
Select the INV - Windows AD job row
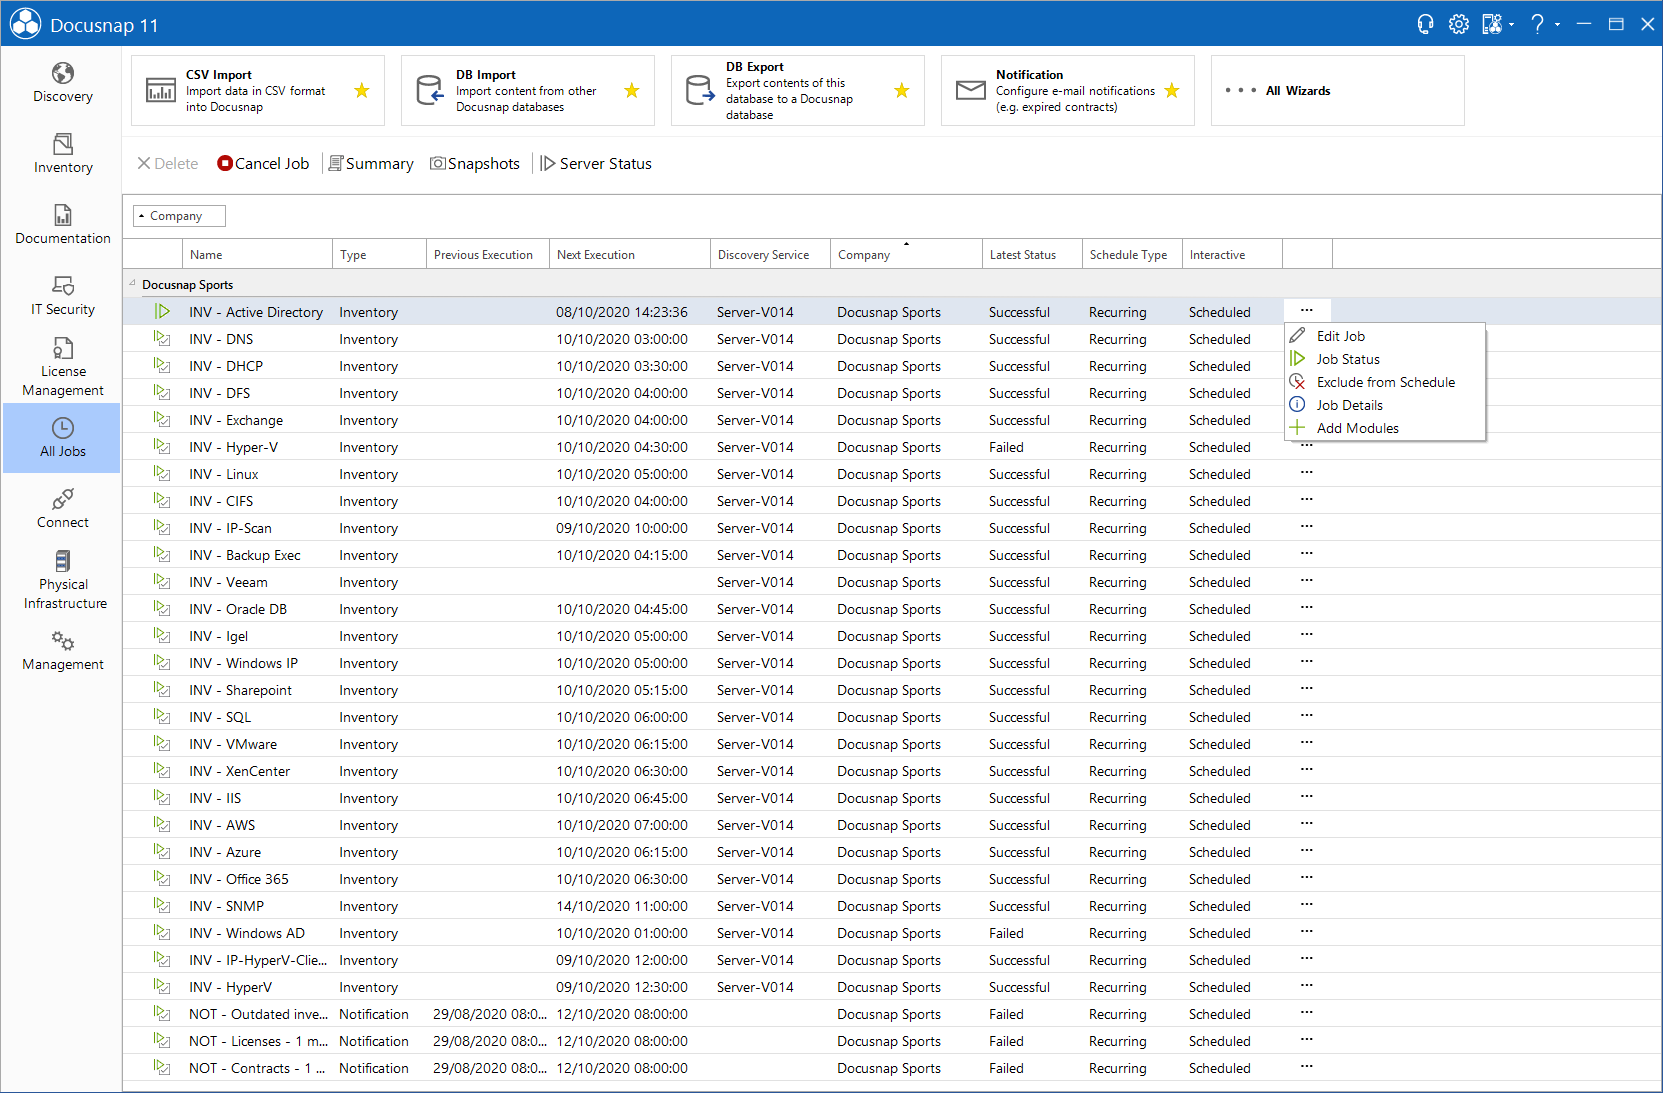892,933
